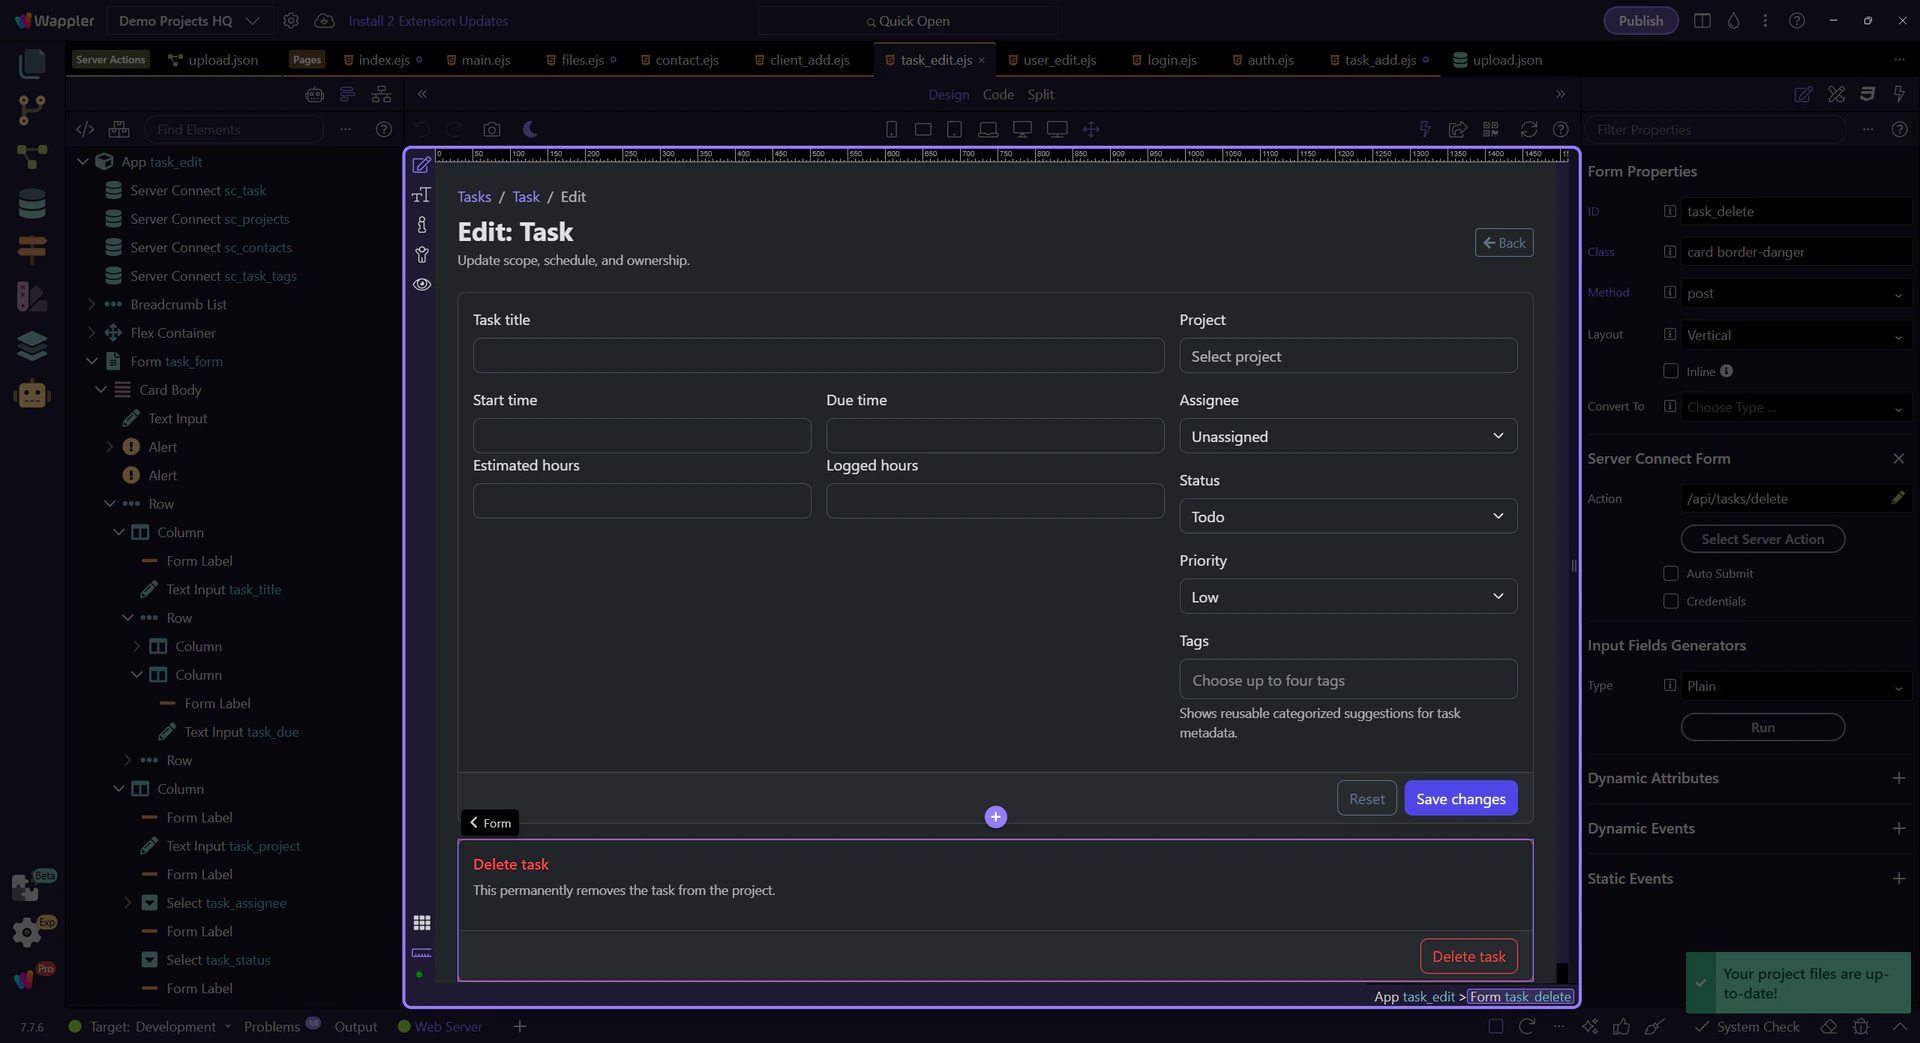Enable the Inline layout checkbox
Viewport: 1920px width, 1043px height.
[x=1670, y=371]
